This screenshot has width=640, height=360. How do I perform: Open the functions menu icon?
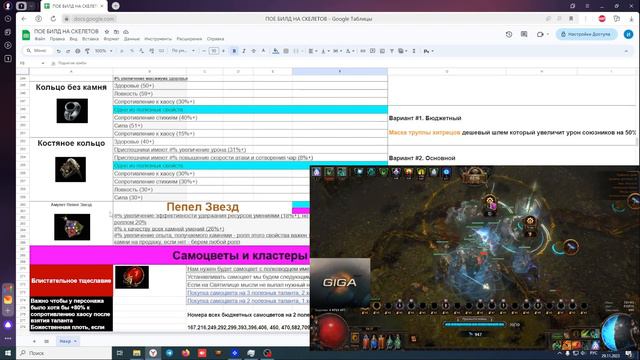(414, 51)
